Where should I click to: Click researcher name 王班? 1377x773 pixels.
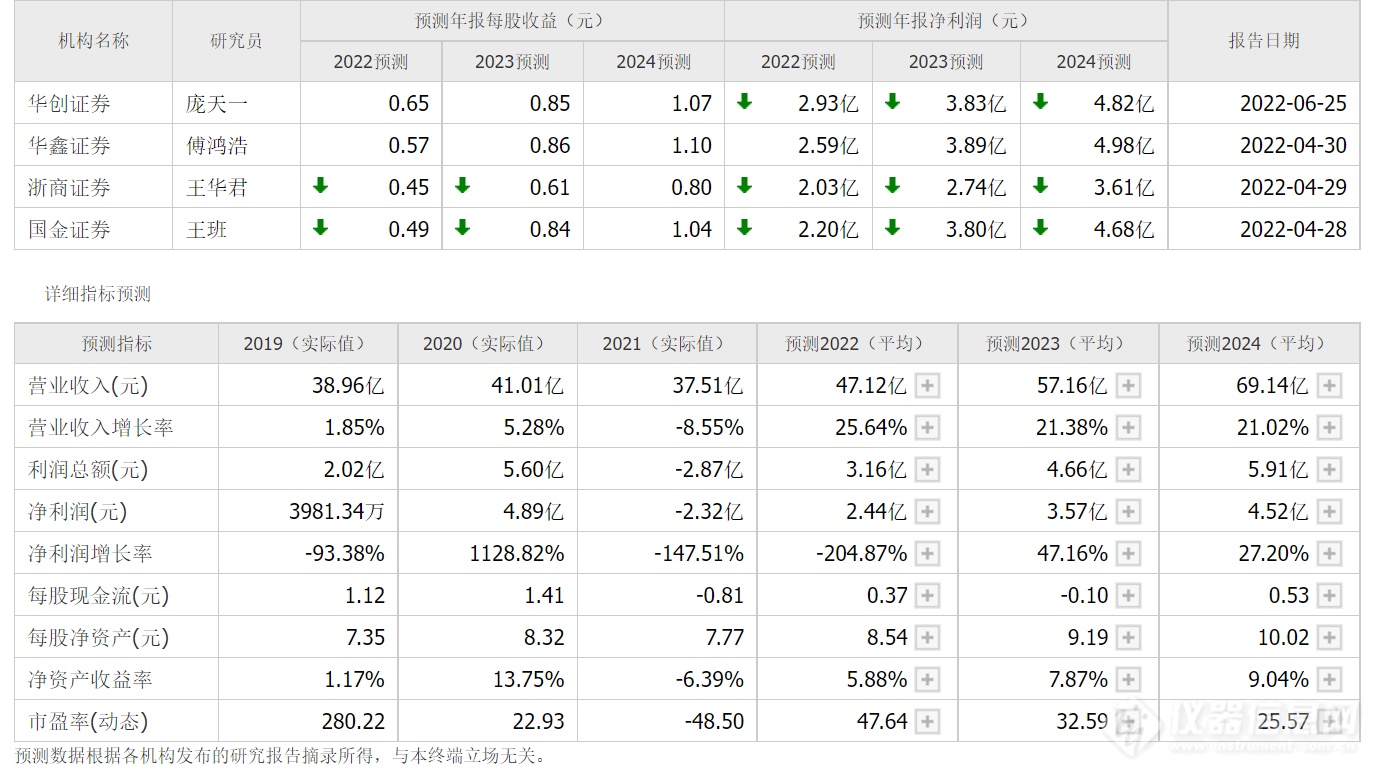[x=207, y=229]
